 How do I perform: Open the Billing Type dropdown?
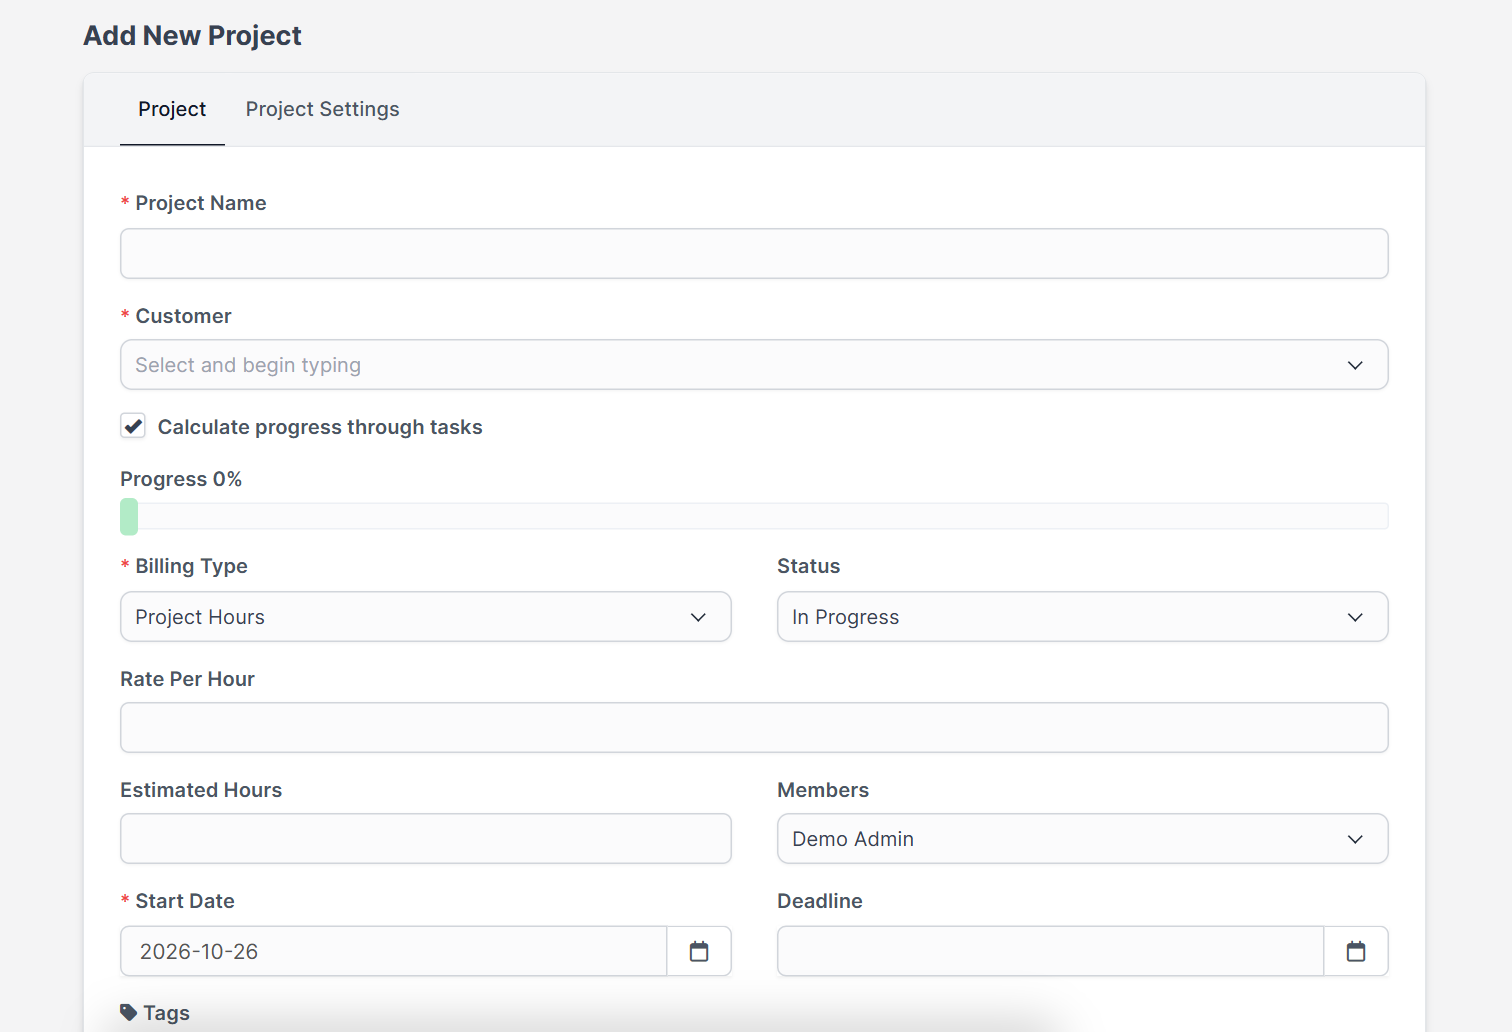pyautogui.click(x=426, y=617)
